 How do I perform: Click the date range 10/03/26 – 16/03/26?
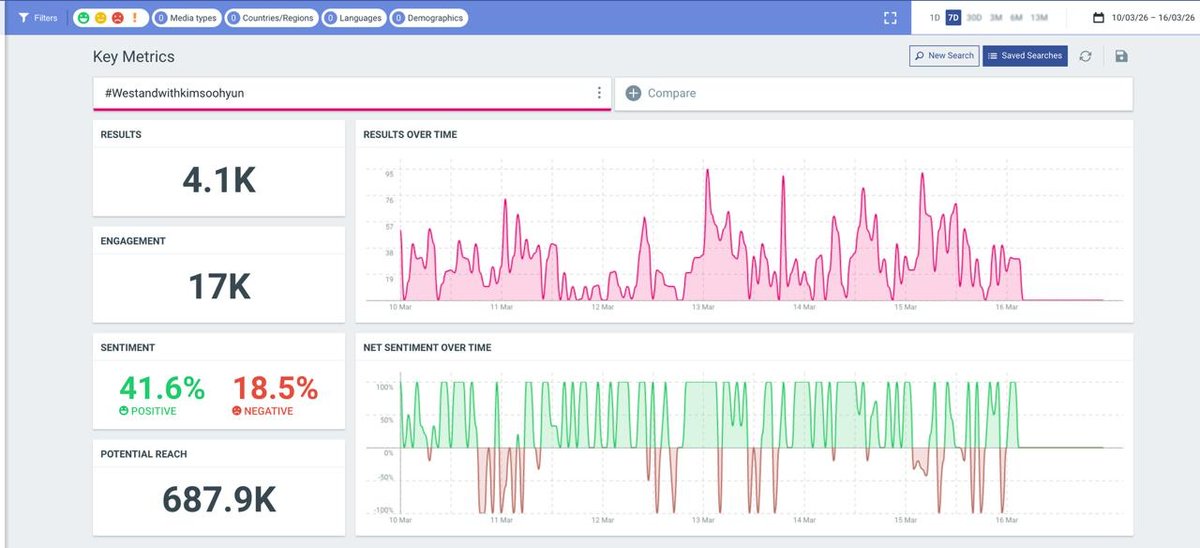pos(1151,18)
